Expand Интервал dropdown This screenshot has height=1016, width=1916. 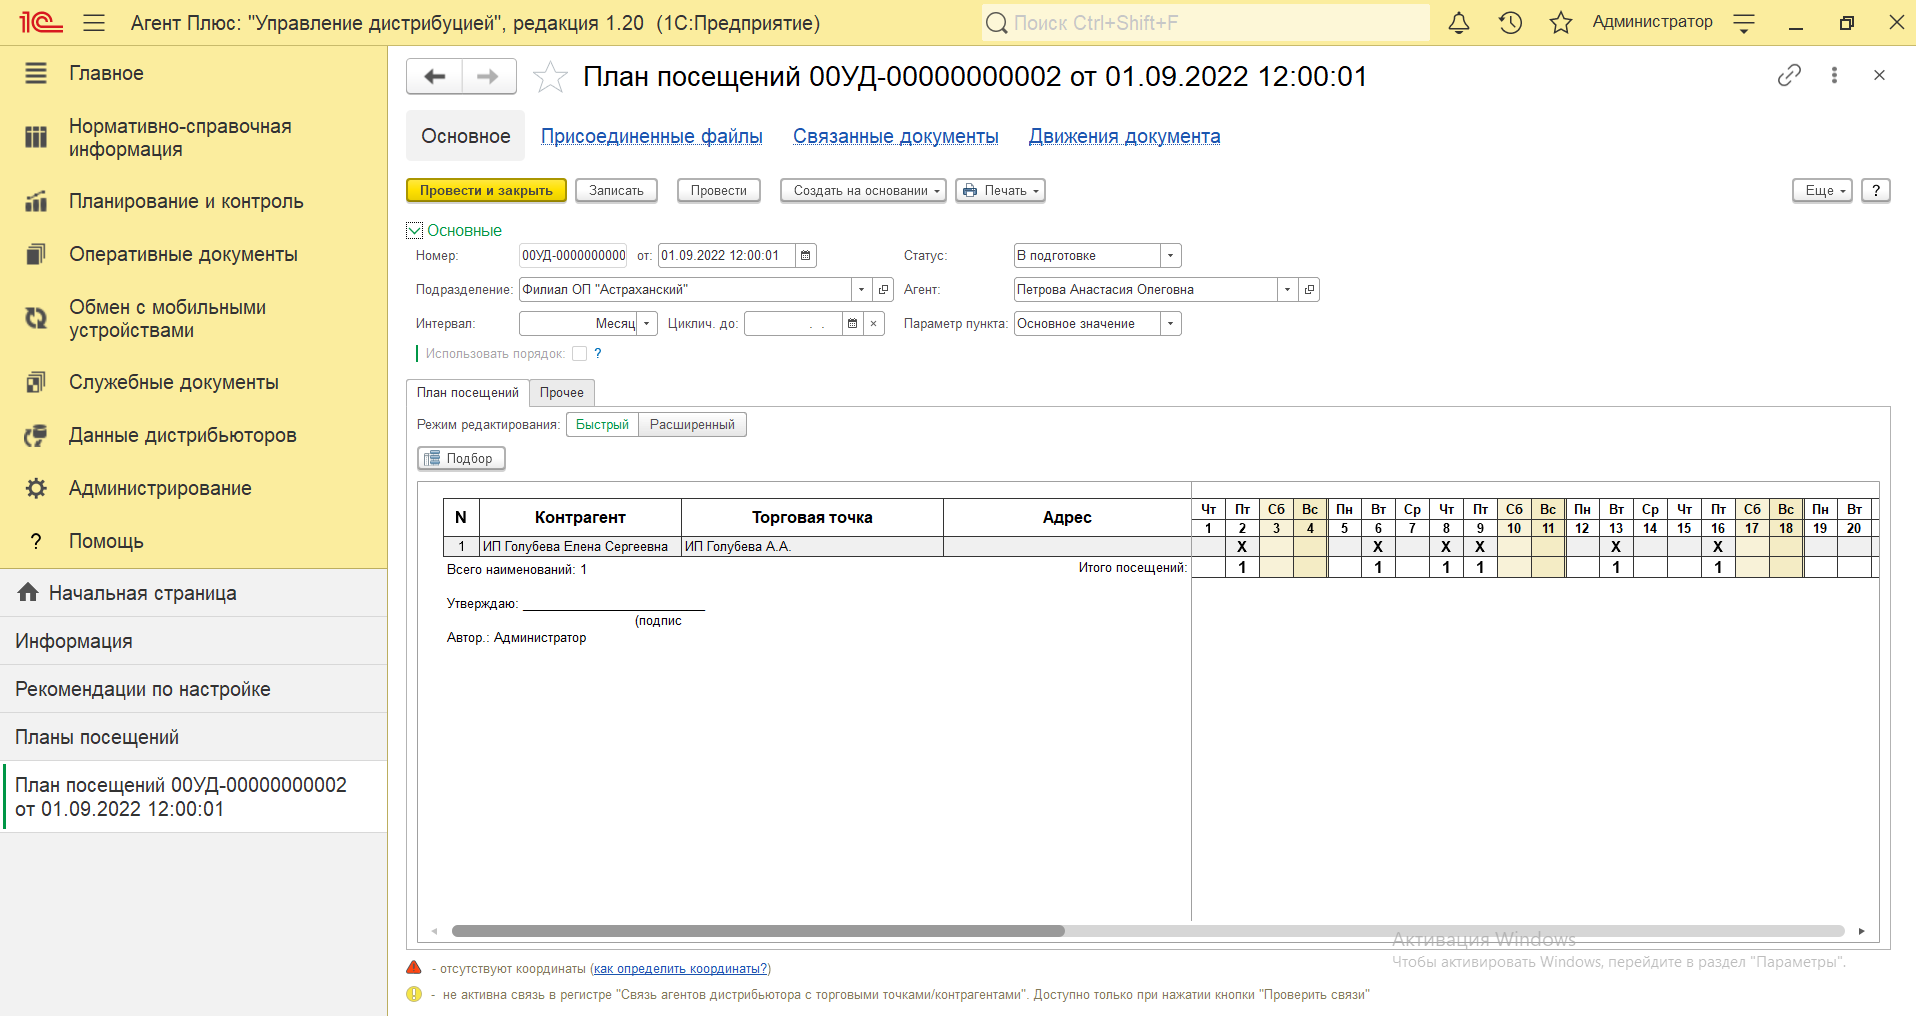tap(646, 323)
